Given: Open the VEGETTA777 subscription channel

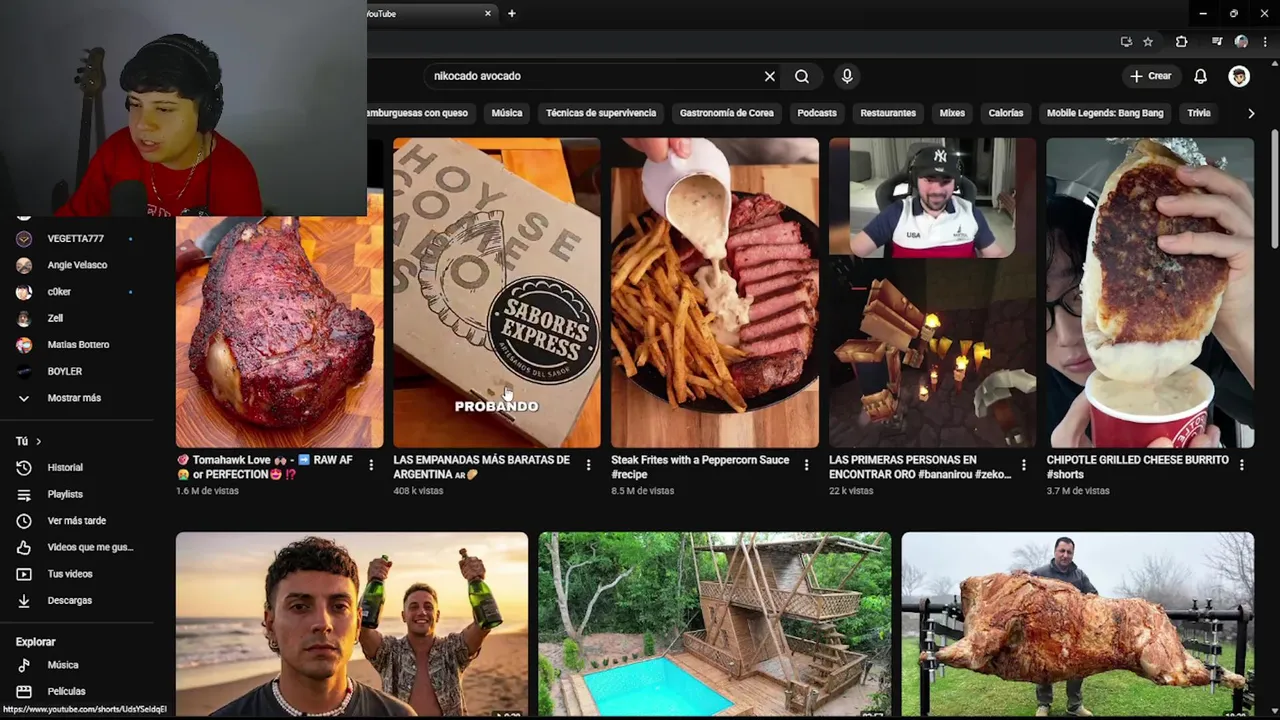Looking at the screenshot, I should click(75, 239).
